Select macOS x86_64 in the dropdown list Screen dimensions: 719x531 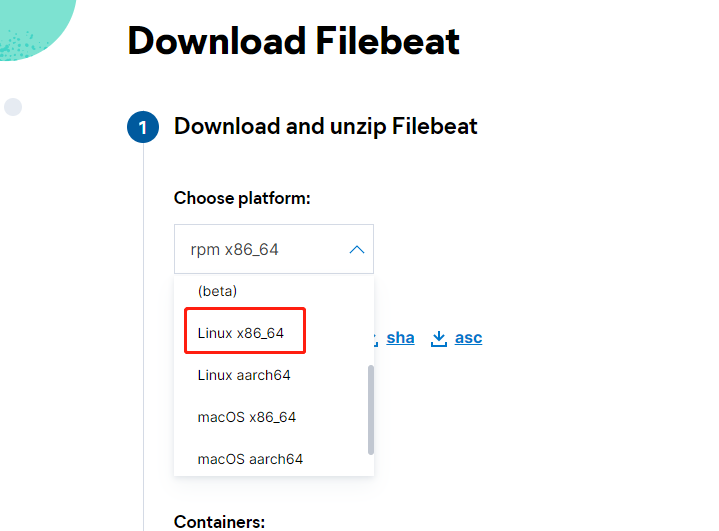click(x=247, y=417)
